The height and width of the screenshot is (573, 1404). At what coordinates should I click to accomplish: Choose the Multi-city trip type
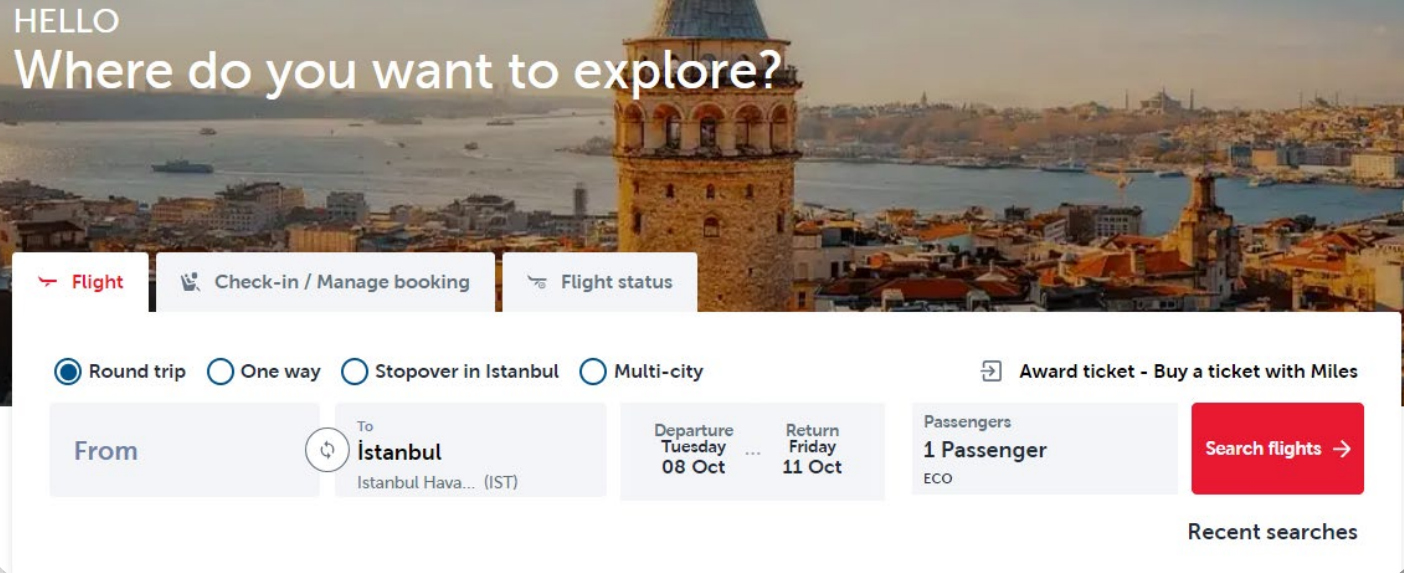click(x=593, y=372)
